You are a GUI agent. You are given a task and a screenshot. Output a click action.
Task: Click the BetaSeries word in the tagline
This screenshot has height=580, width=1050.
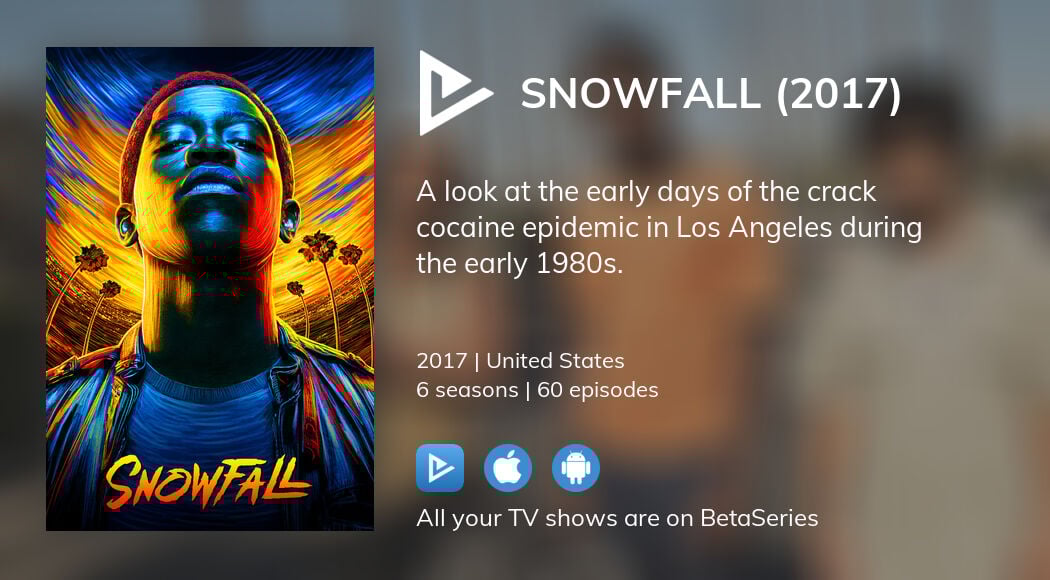point(759,518)
